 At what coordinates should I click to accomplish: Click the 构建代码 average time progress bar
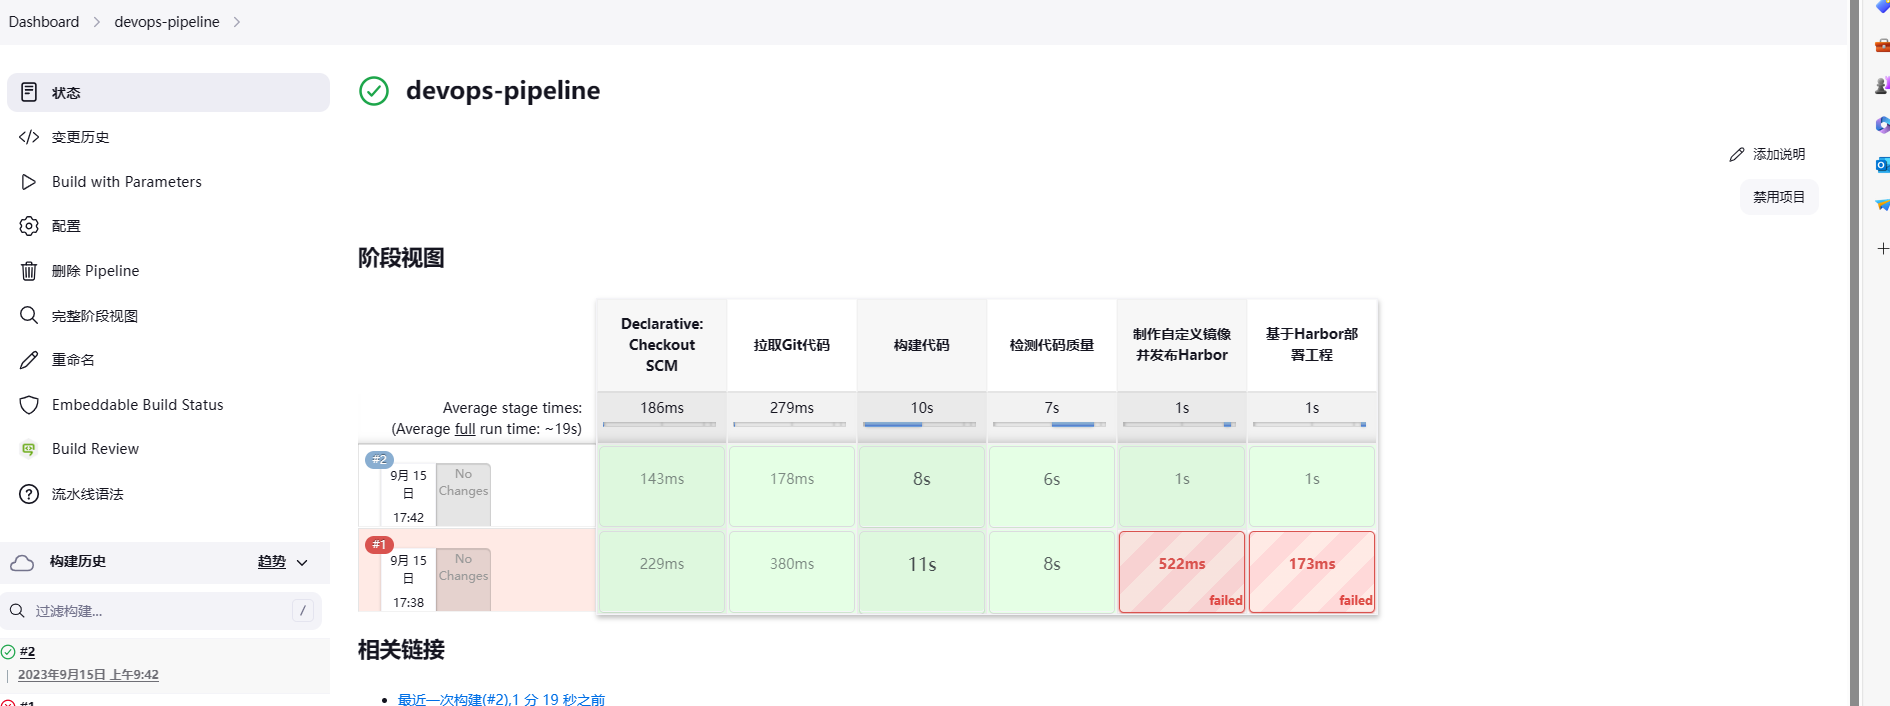pos(920,425)
